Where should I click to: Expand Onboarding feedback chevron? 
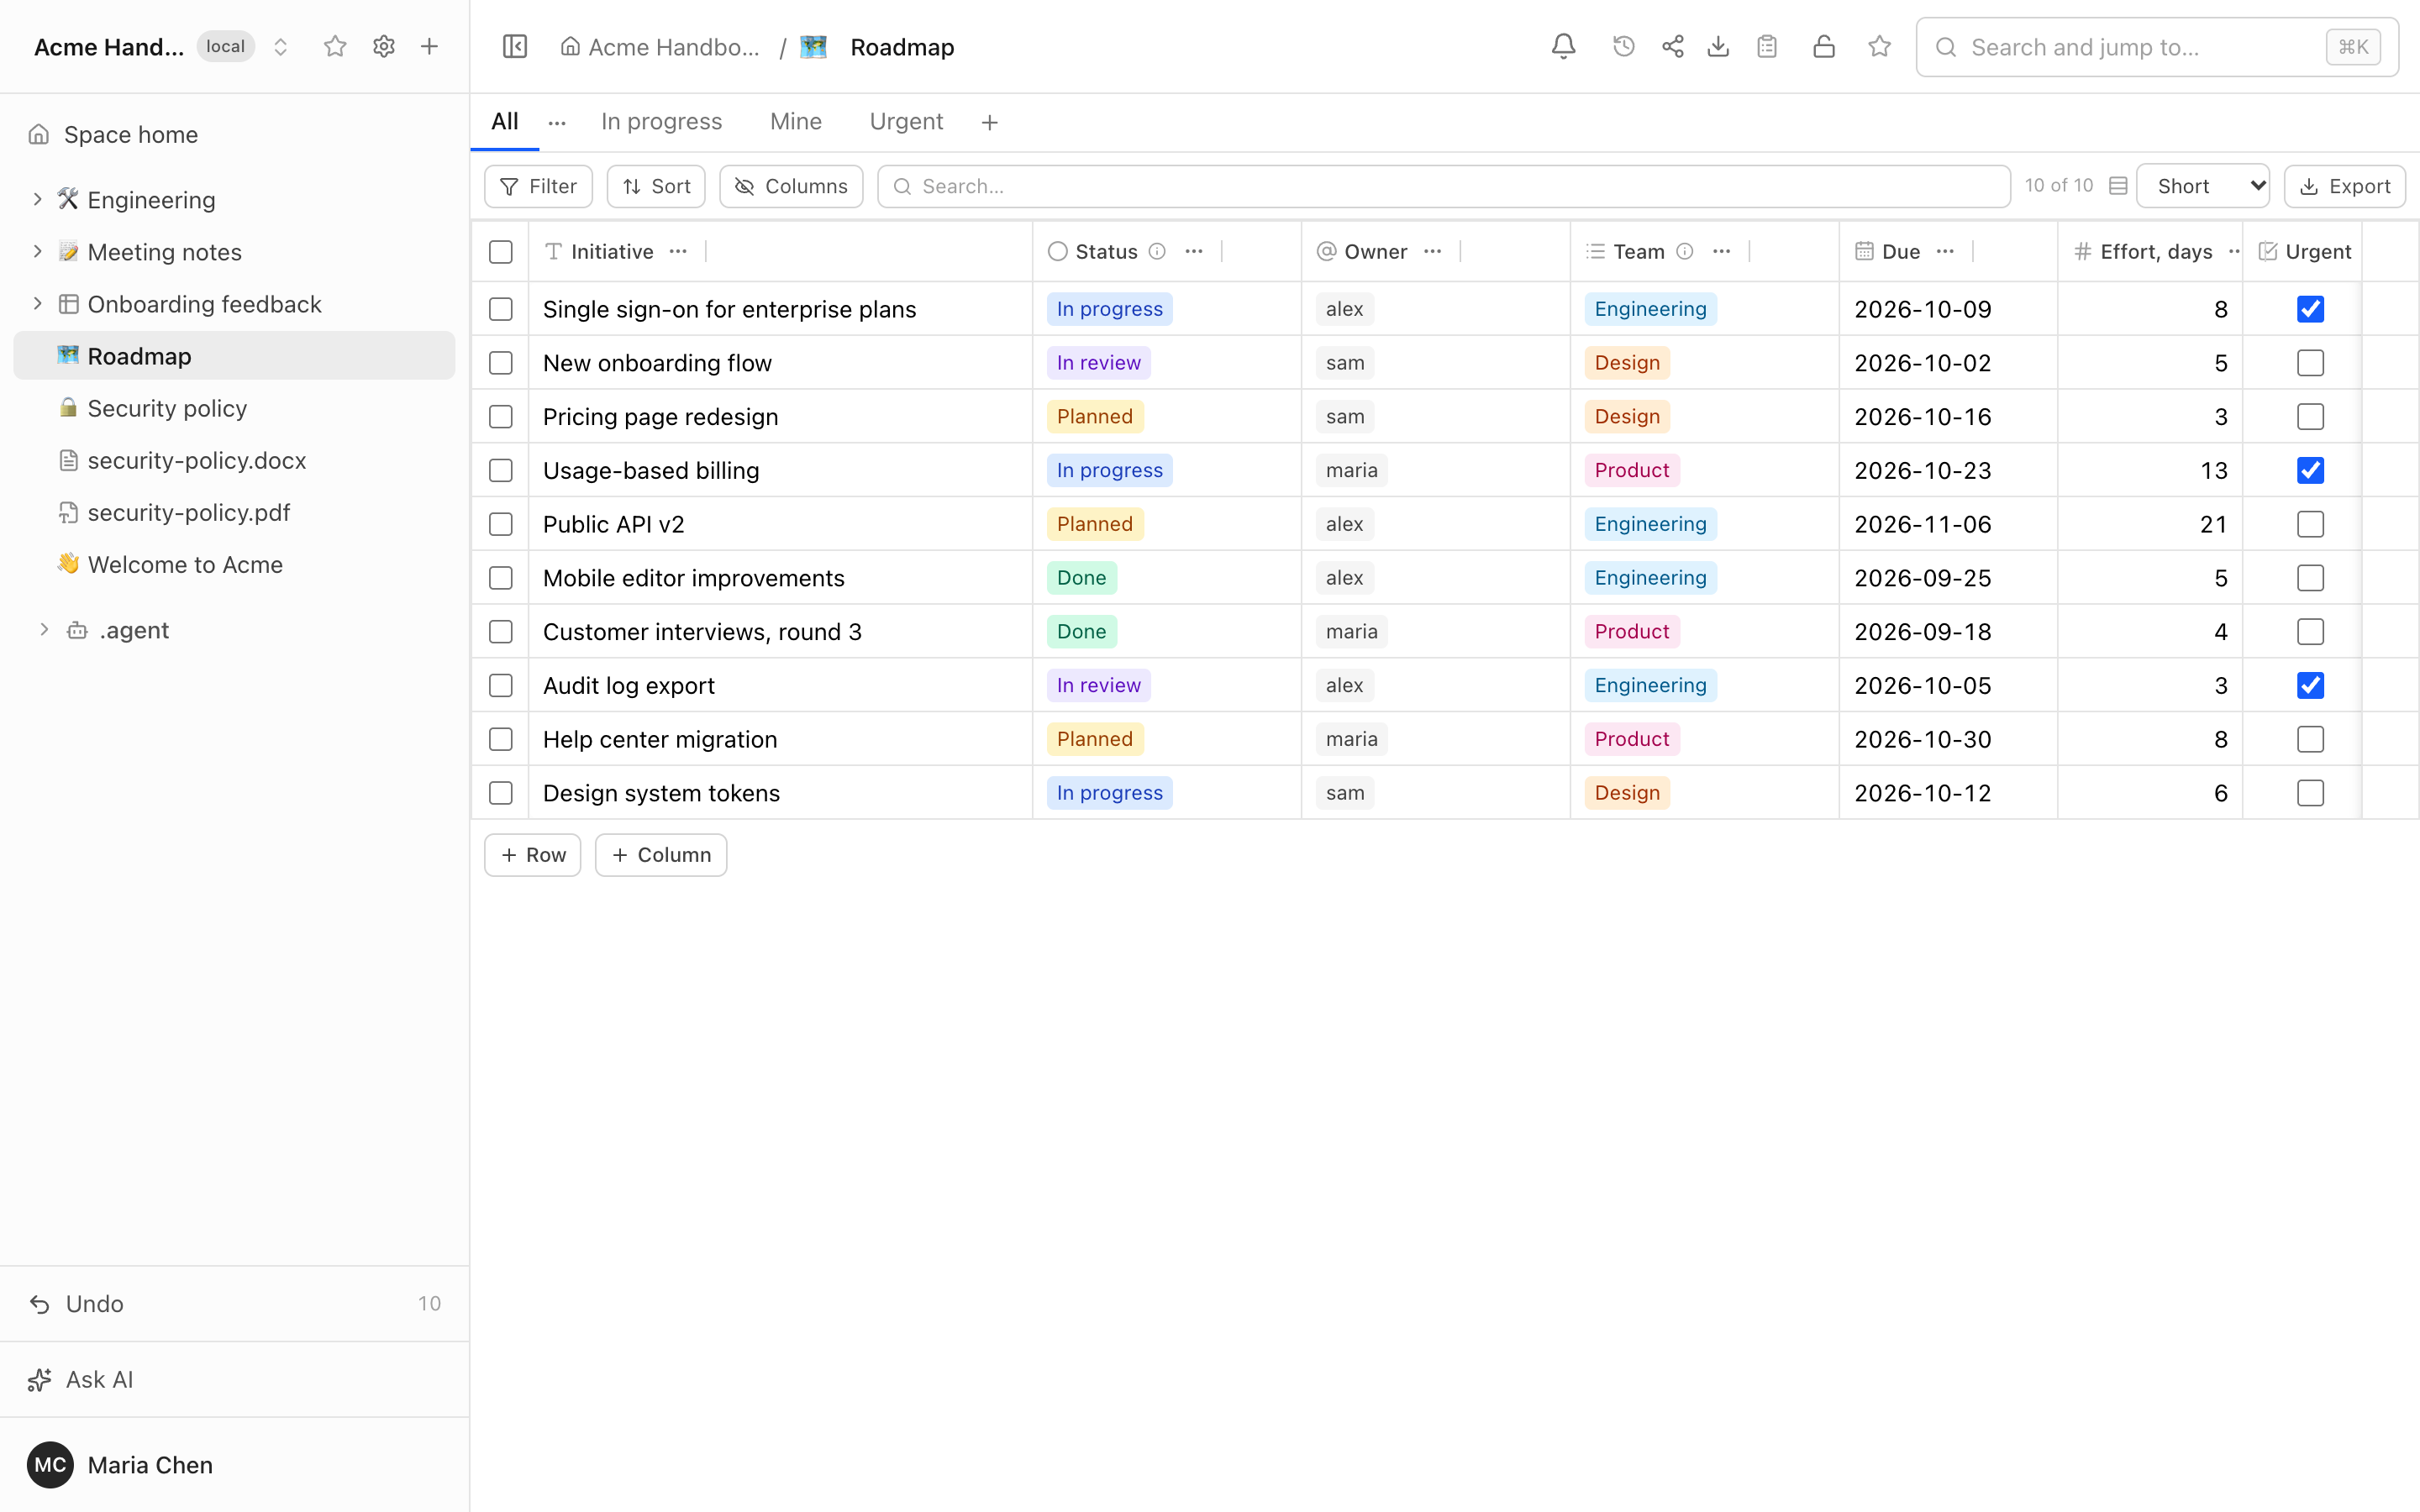37,303
